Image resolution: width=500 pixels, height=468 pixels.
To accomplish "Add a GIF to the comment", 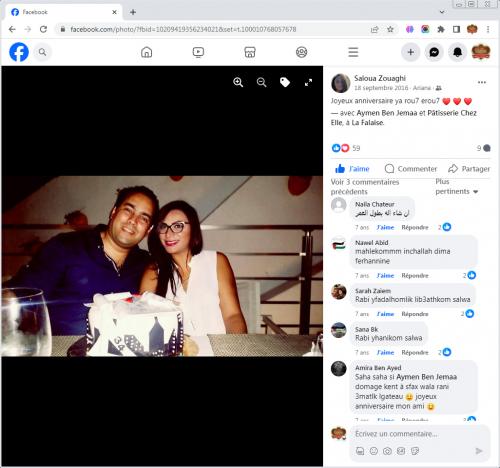I will [401, 451].
